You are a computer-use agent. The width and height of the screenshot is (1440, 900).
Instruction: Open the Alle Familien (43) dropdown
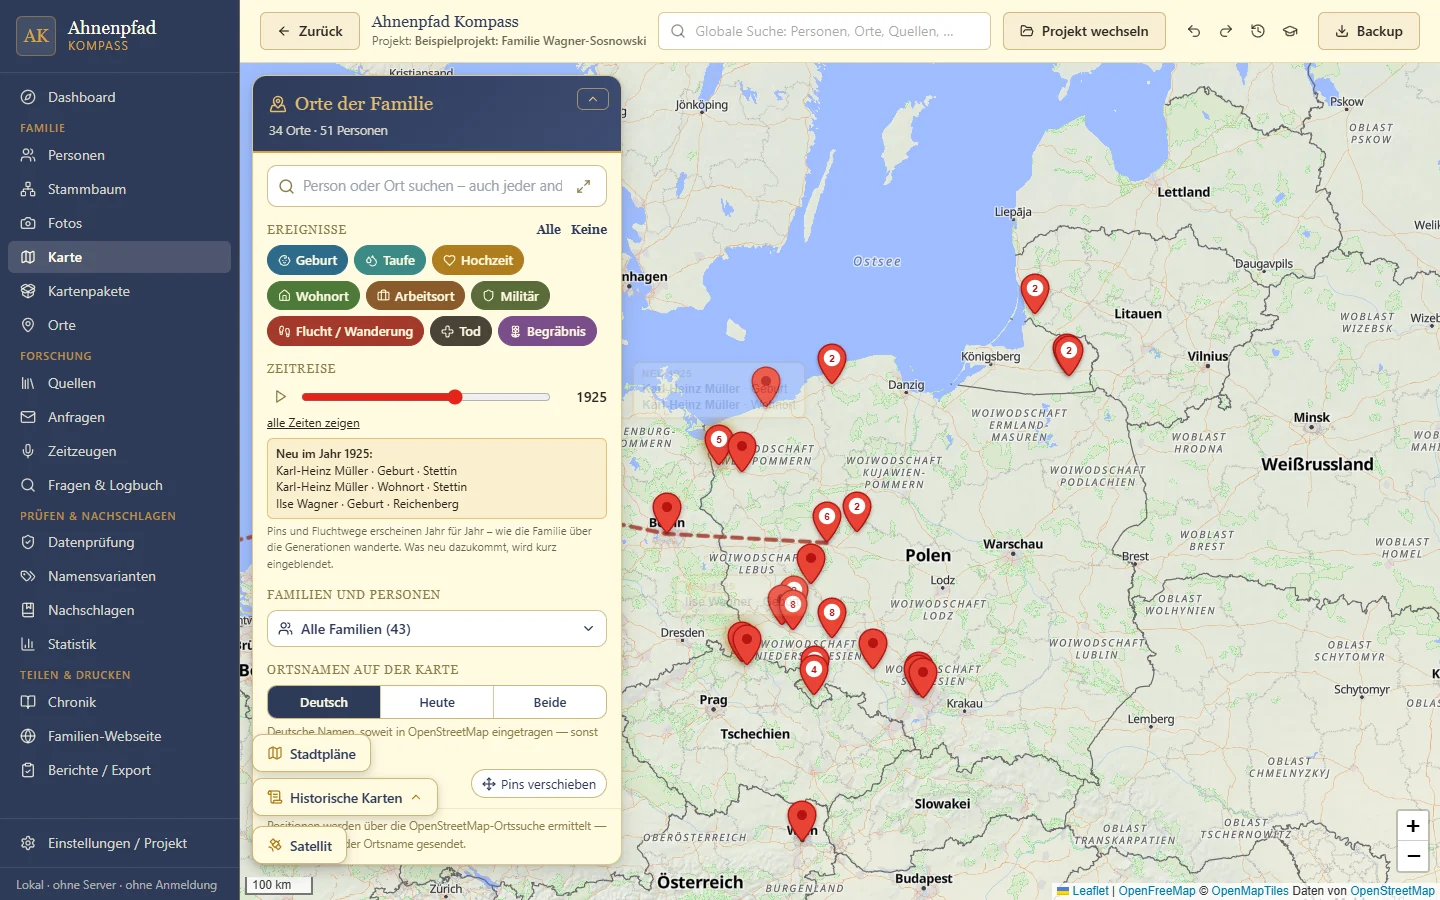437,629
